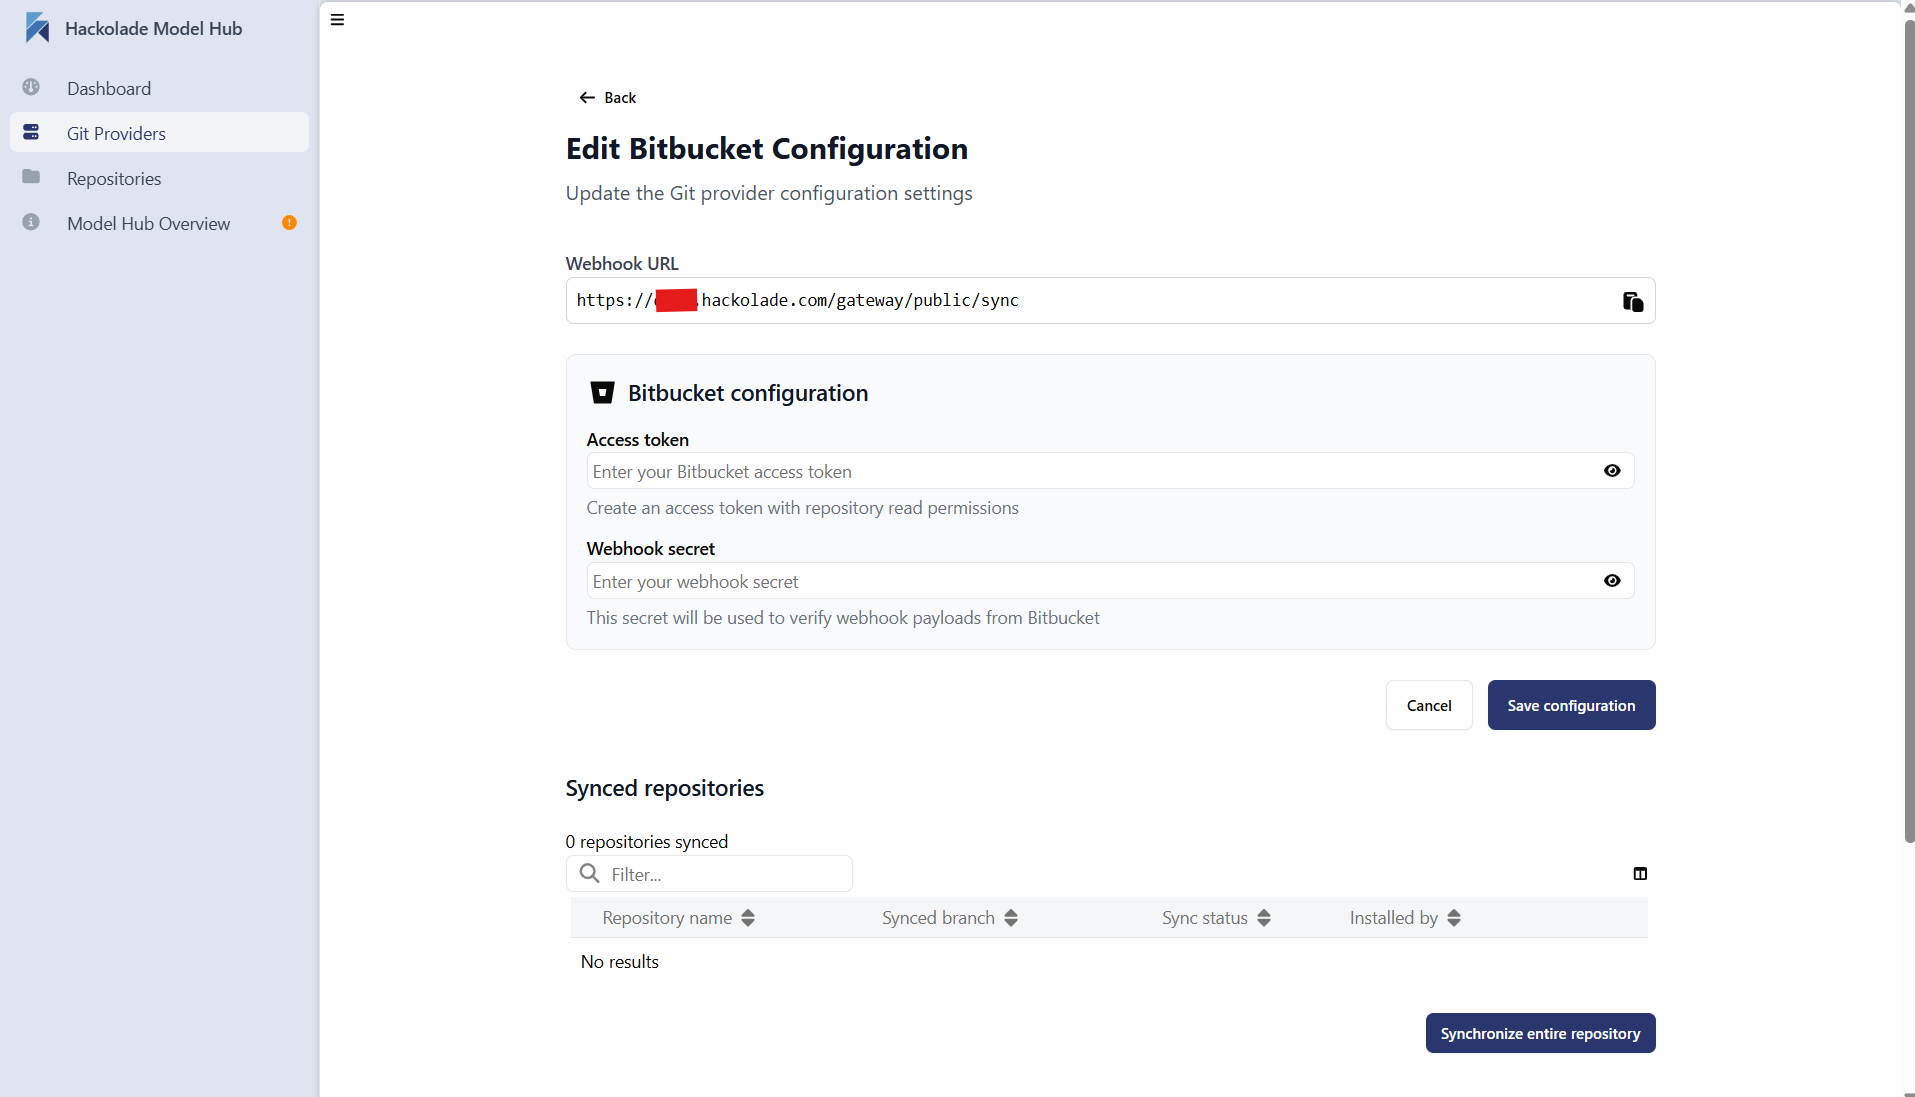Cancel the configuration changes

(1428, 705)
